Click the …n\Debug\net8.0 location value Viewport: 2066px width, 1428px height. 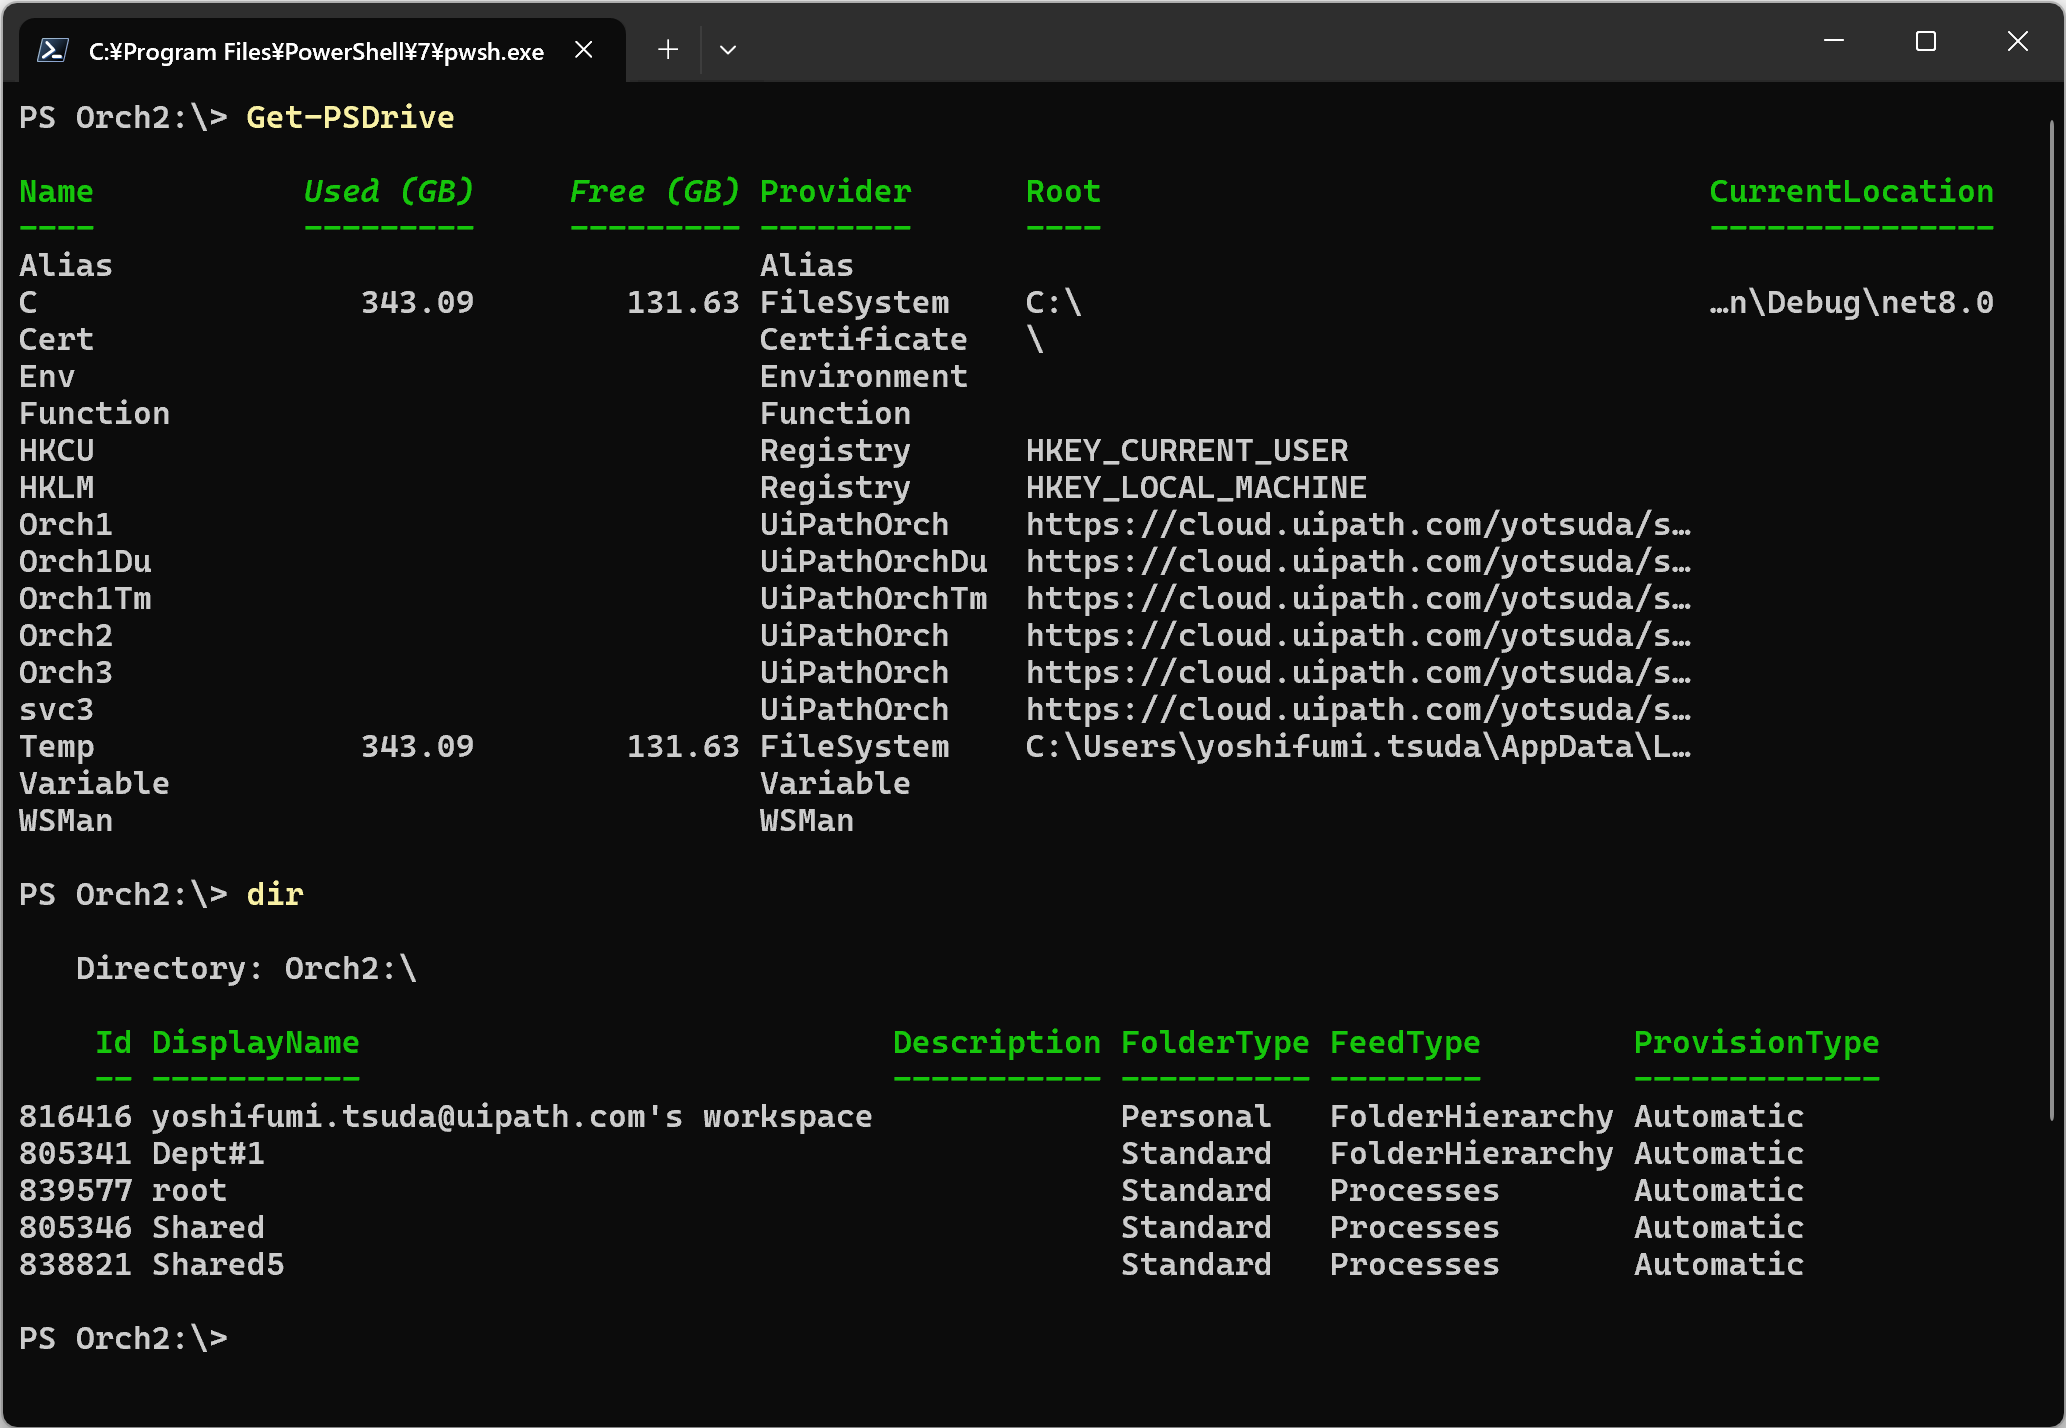[x=1852, y=302]
